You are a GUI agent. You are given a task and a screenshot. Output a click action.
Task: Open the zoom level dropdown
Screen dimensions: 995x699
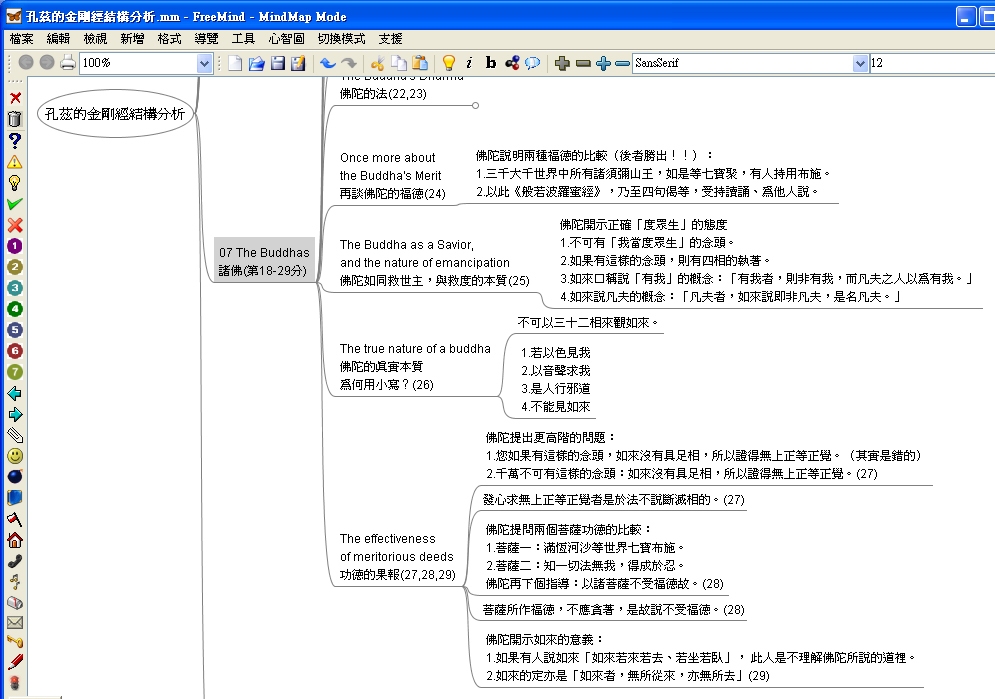click(205, 63)
